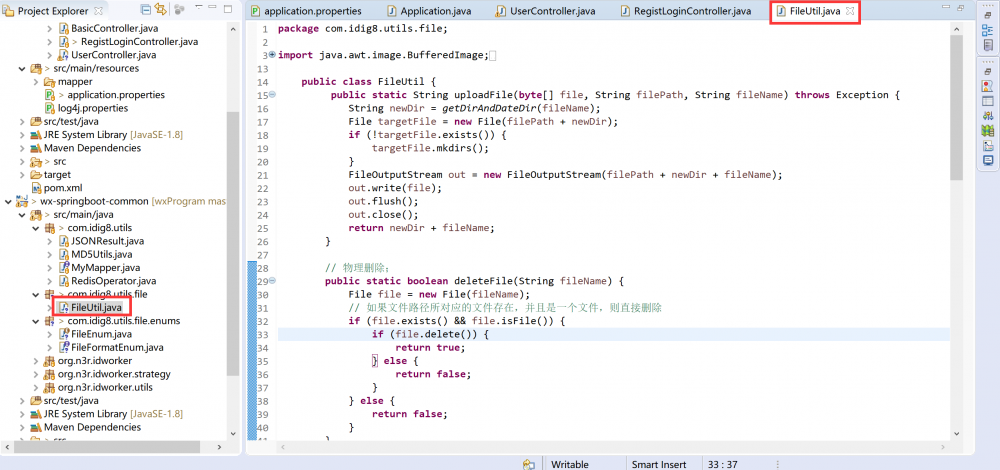Image resolution: width=1000 pixels, height=470 pixels.
Task: Click the editor area restore icon beside tabs
Action: coord(960,8)
